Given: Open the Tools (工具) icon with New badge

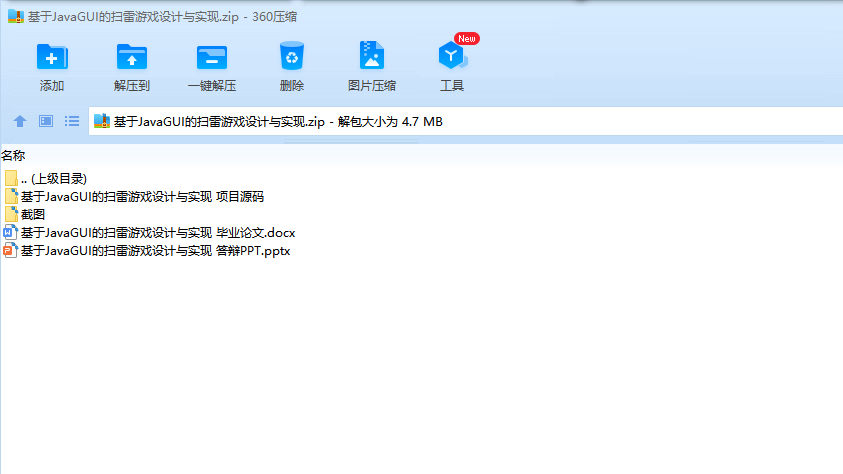Looking at the screenshot, I should click(x=452, y=55).
